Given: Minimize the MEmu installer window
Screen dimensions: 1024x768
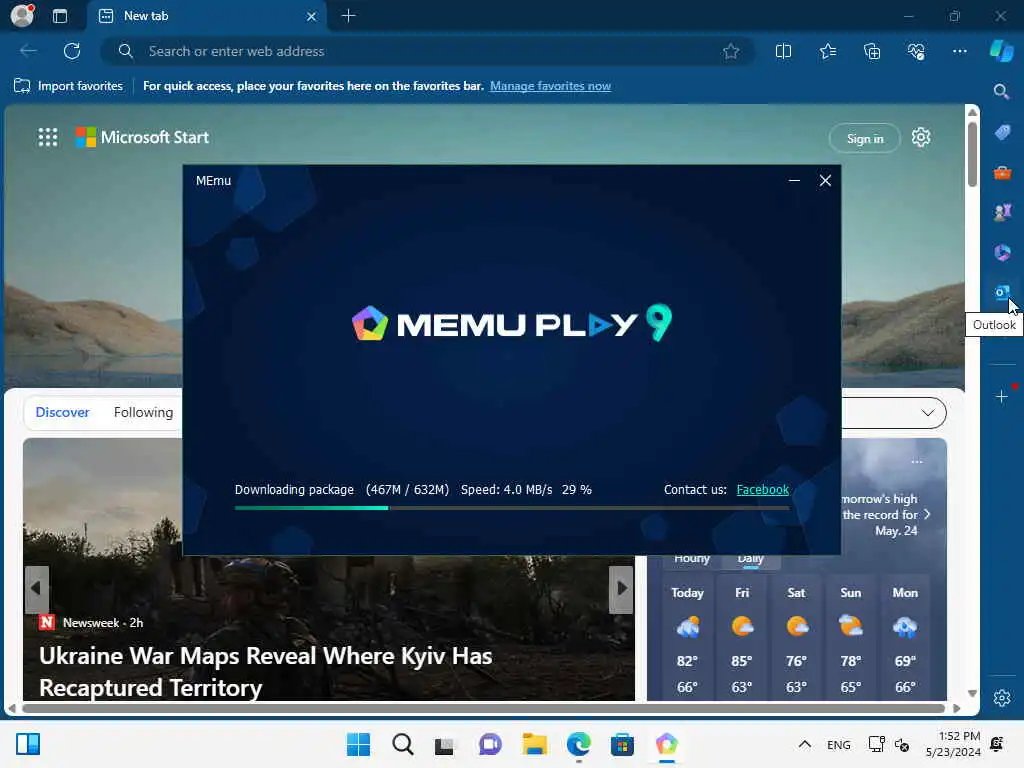Looking at the screenshot, I should 794,180.
